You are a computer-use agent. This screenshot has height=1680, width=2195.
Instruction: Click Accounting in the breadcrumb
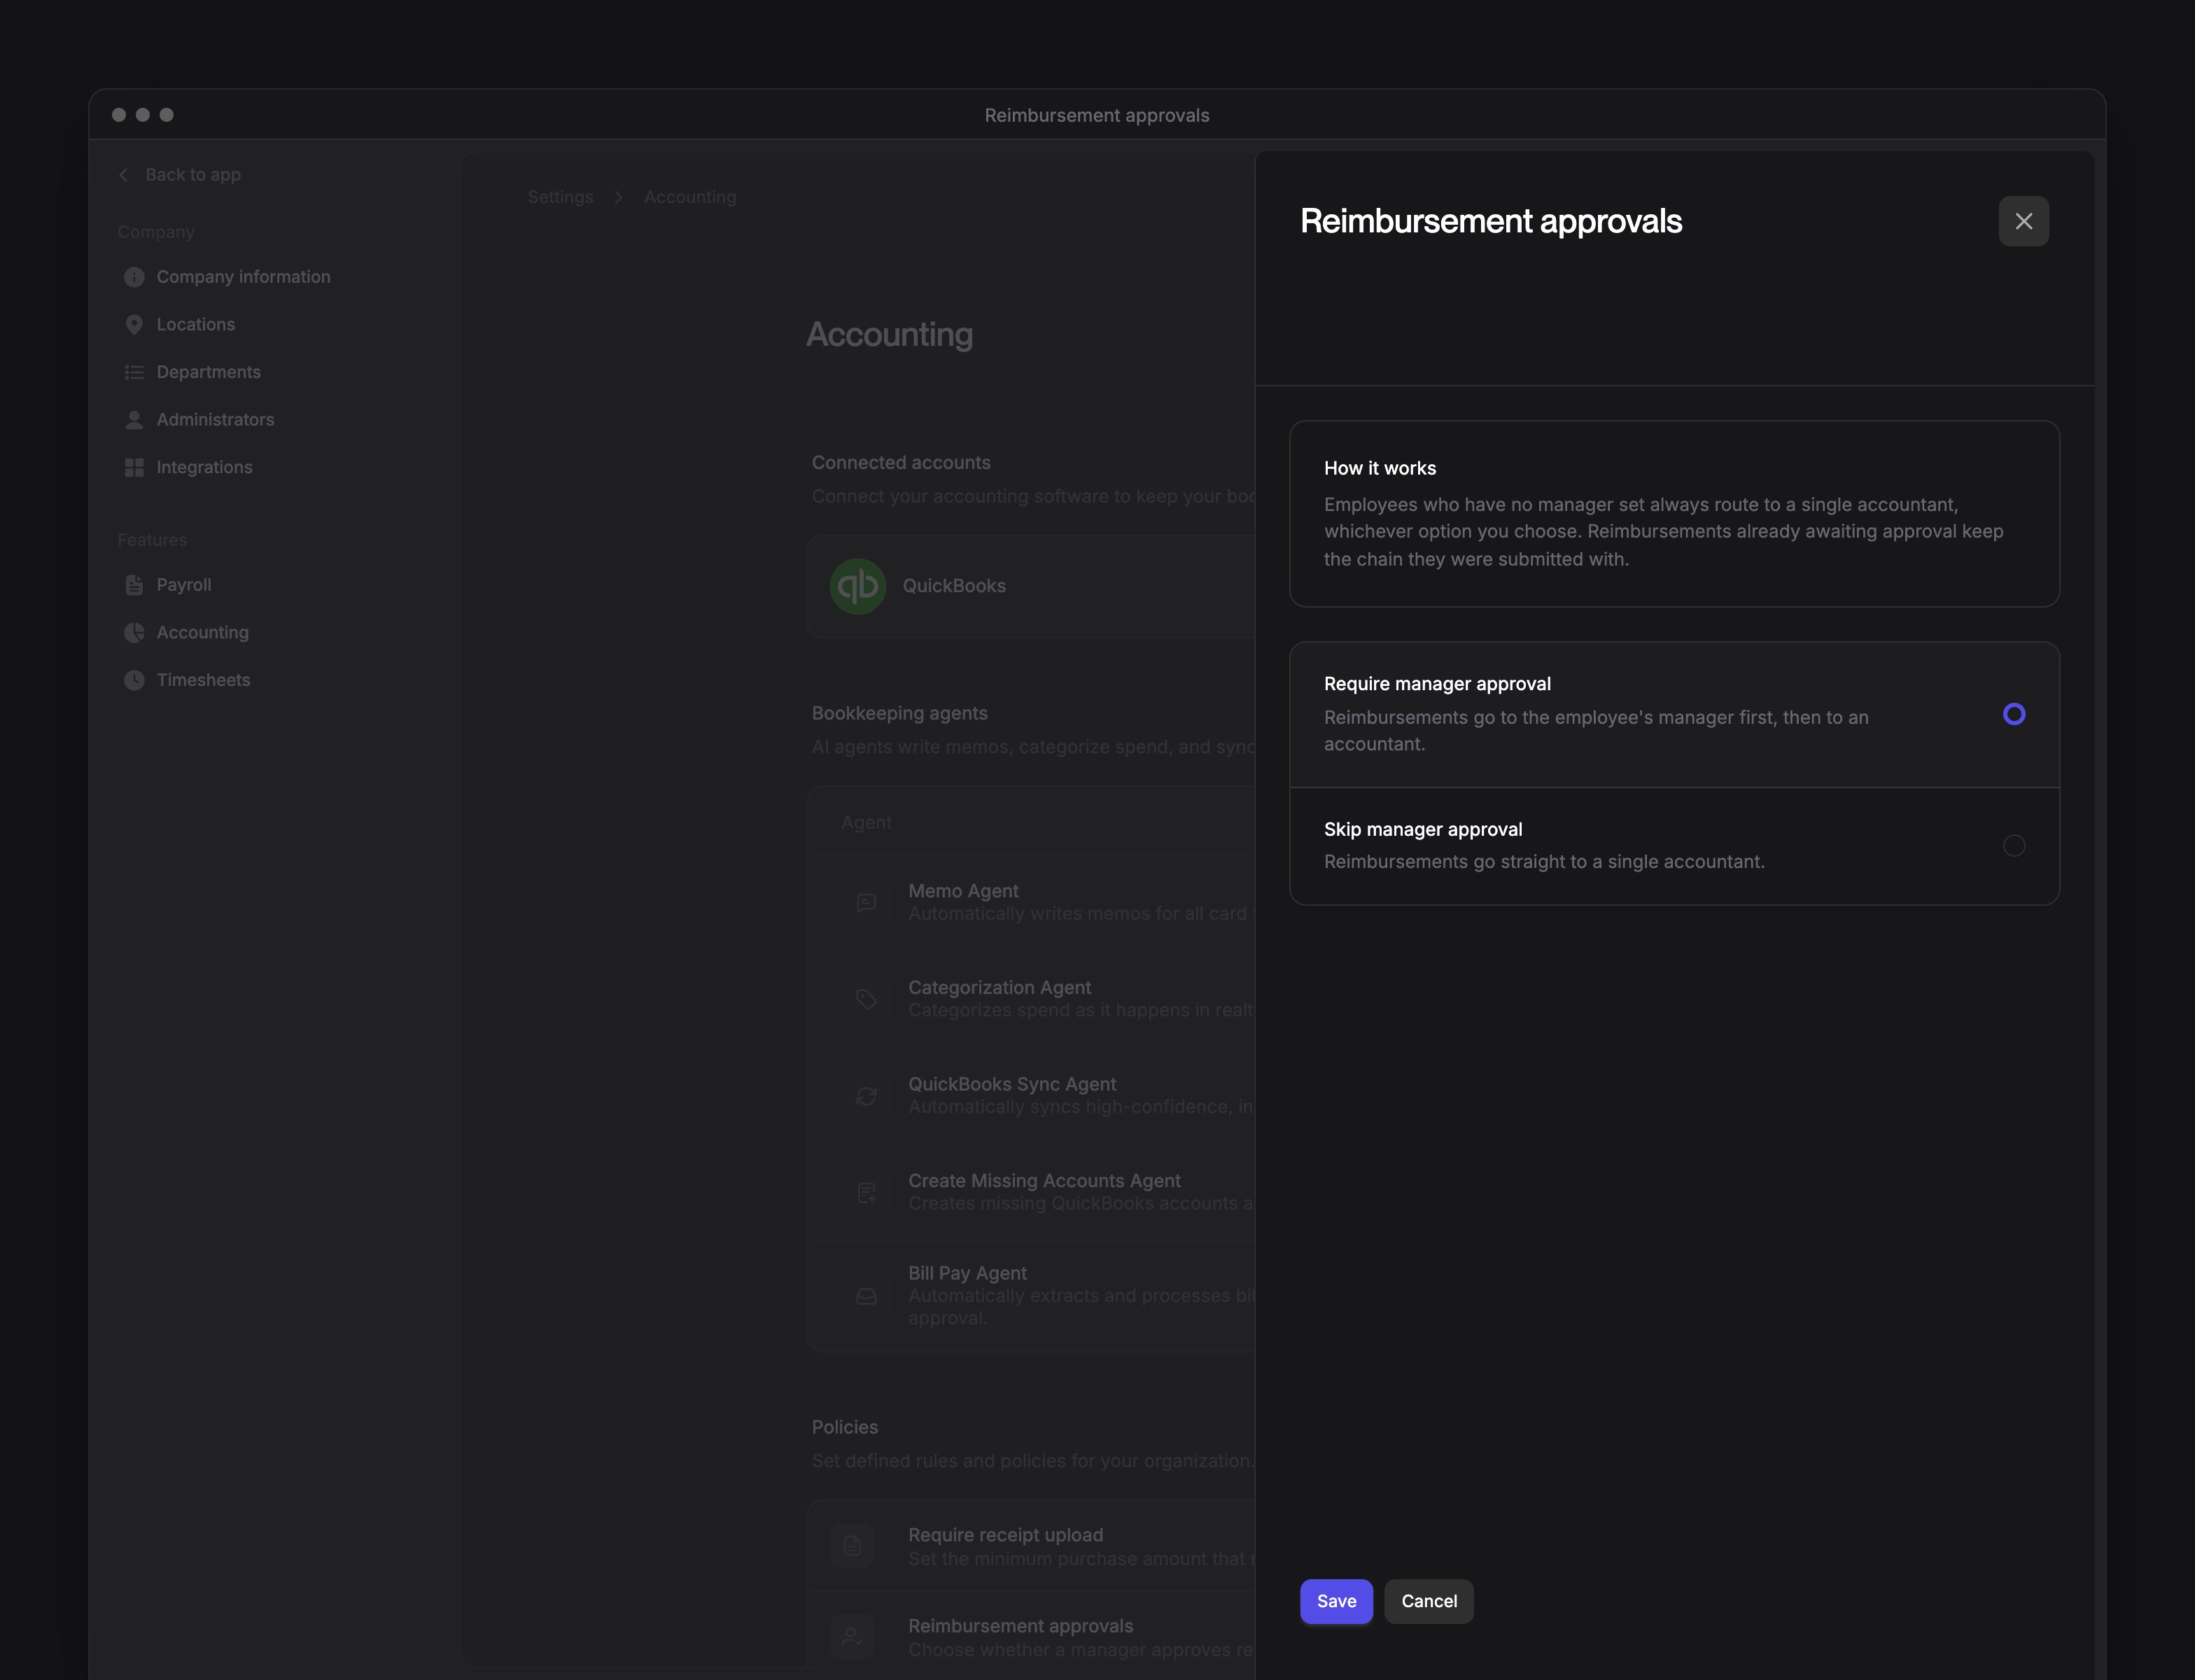tap(690, 197)
